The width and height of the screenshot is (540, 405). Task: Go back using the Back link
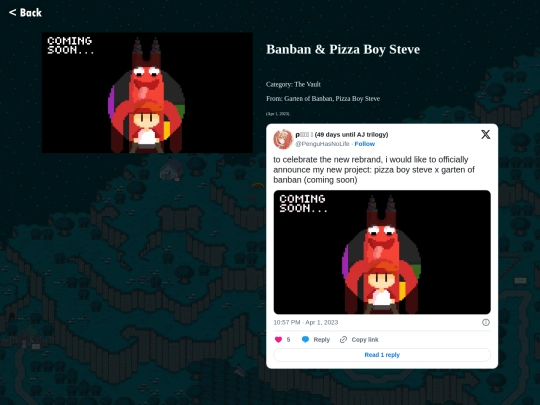[25, 13]
